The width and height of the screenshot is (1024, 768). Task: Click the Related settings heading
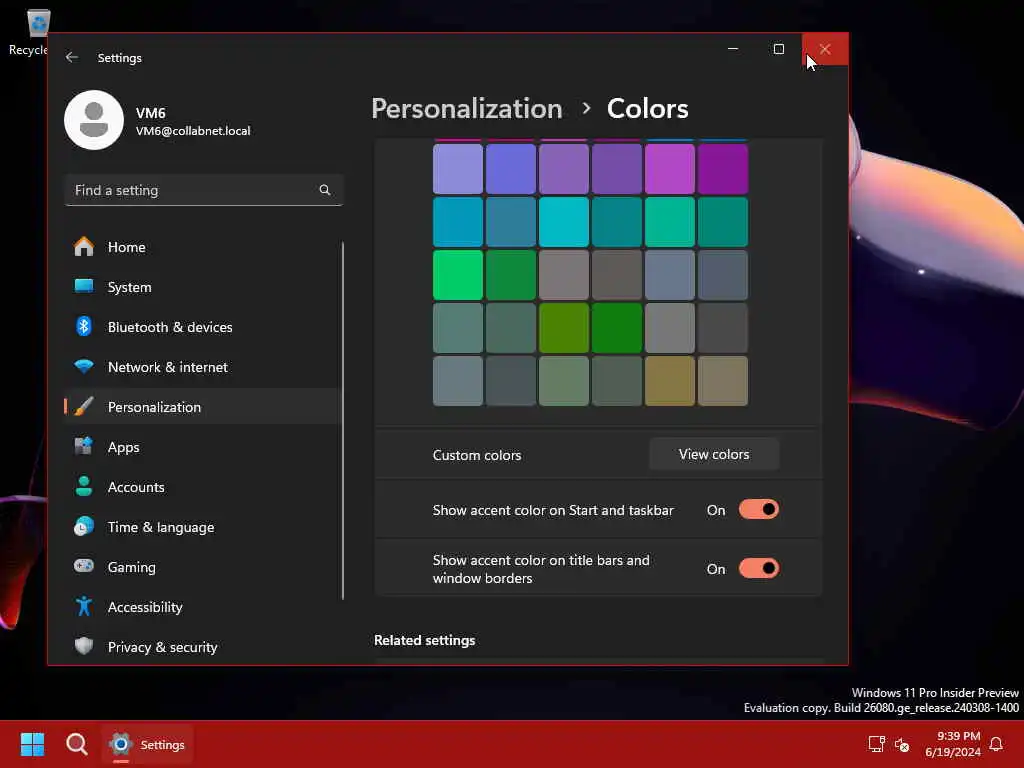point(424,640)
